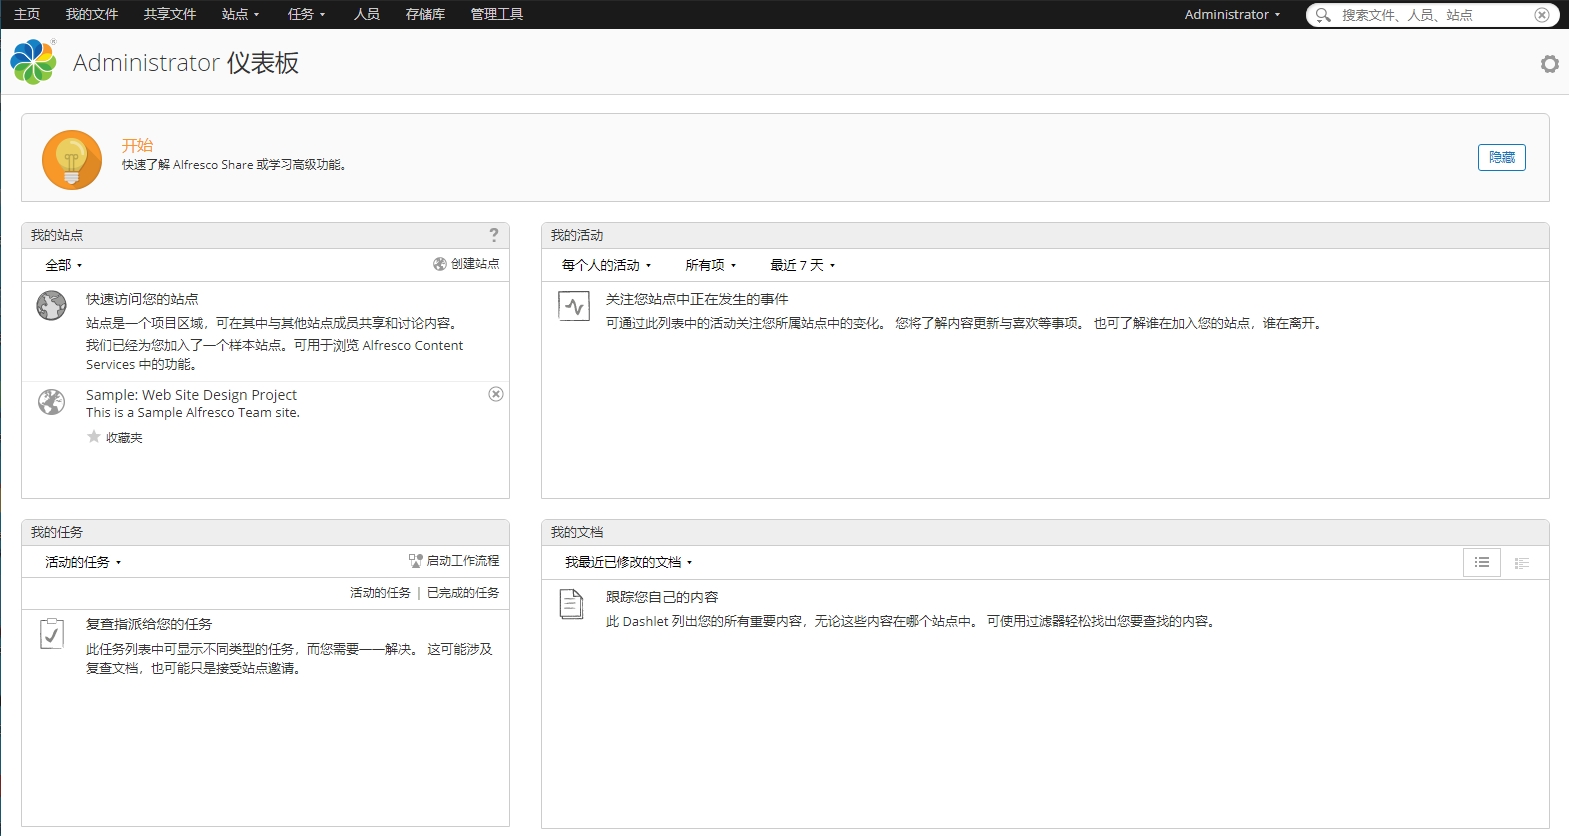This screenshot has height=836, width=1569.
Task: Open dashboard settings gear icon
Action: coord(1549,64)
